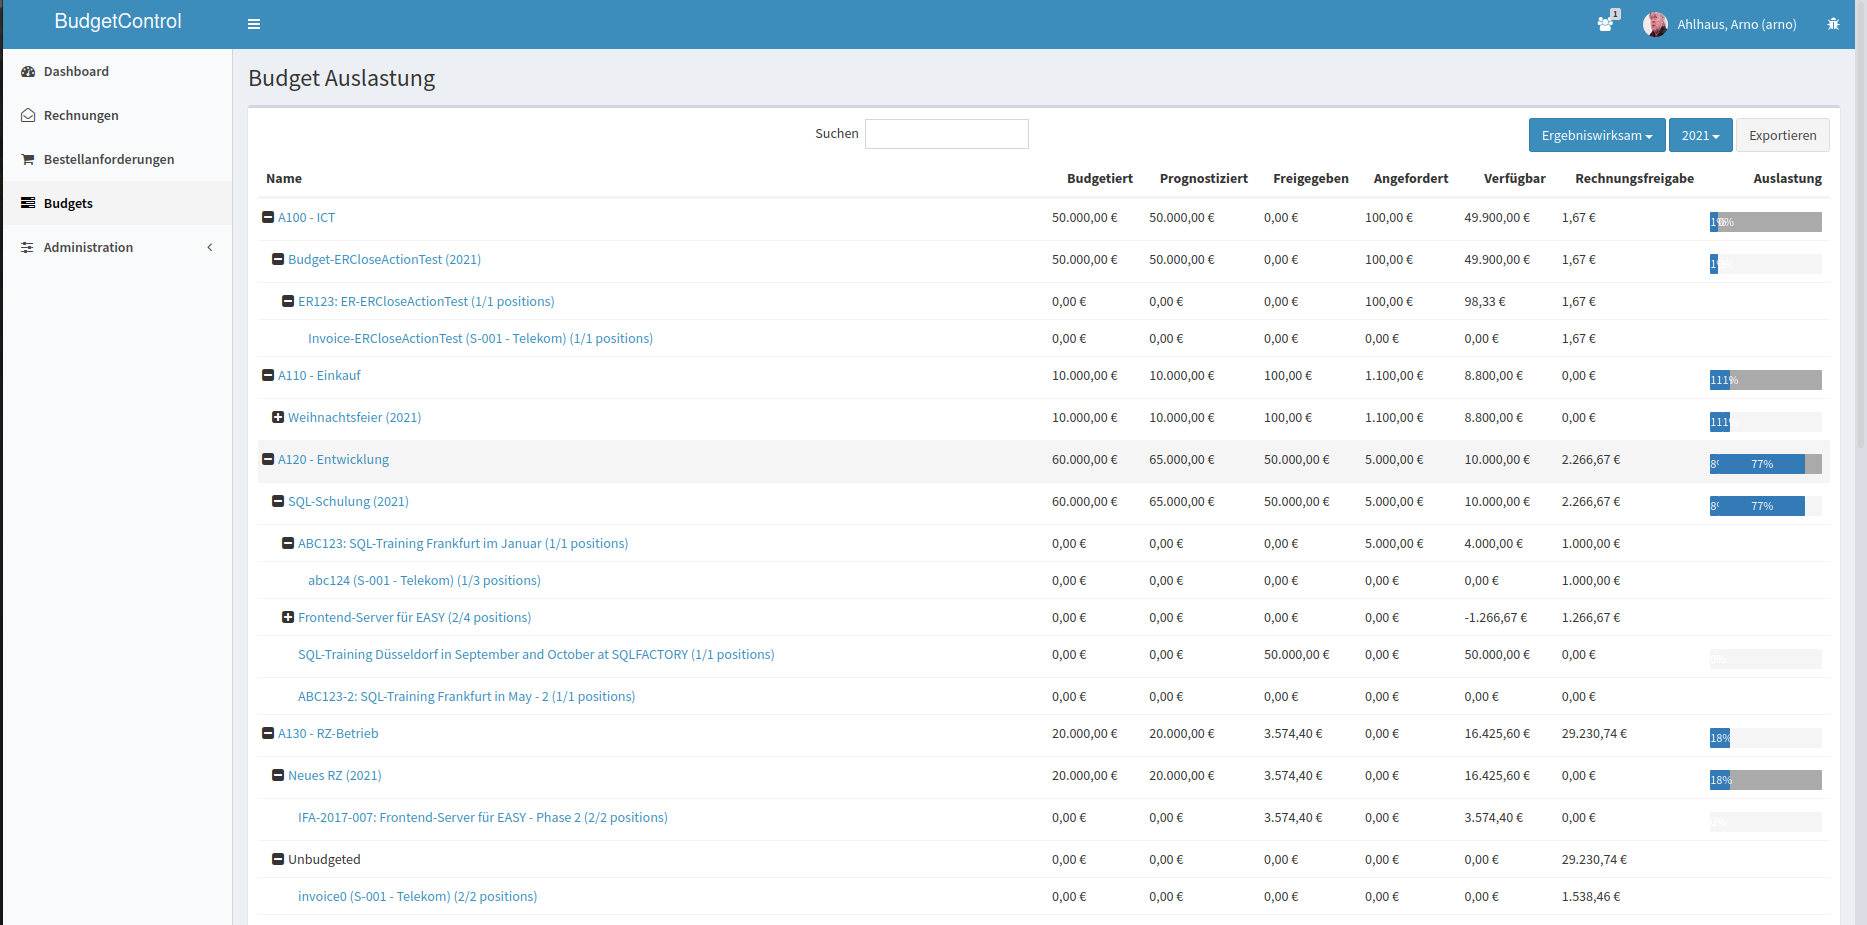Click the 1.538,46 € Rechnungsfreigabe value
The height and width of the screenshot is (925, 1867).
[1591, 896]
